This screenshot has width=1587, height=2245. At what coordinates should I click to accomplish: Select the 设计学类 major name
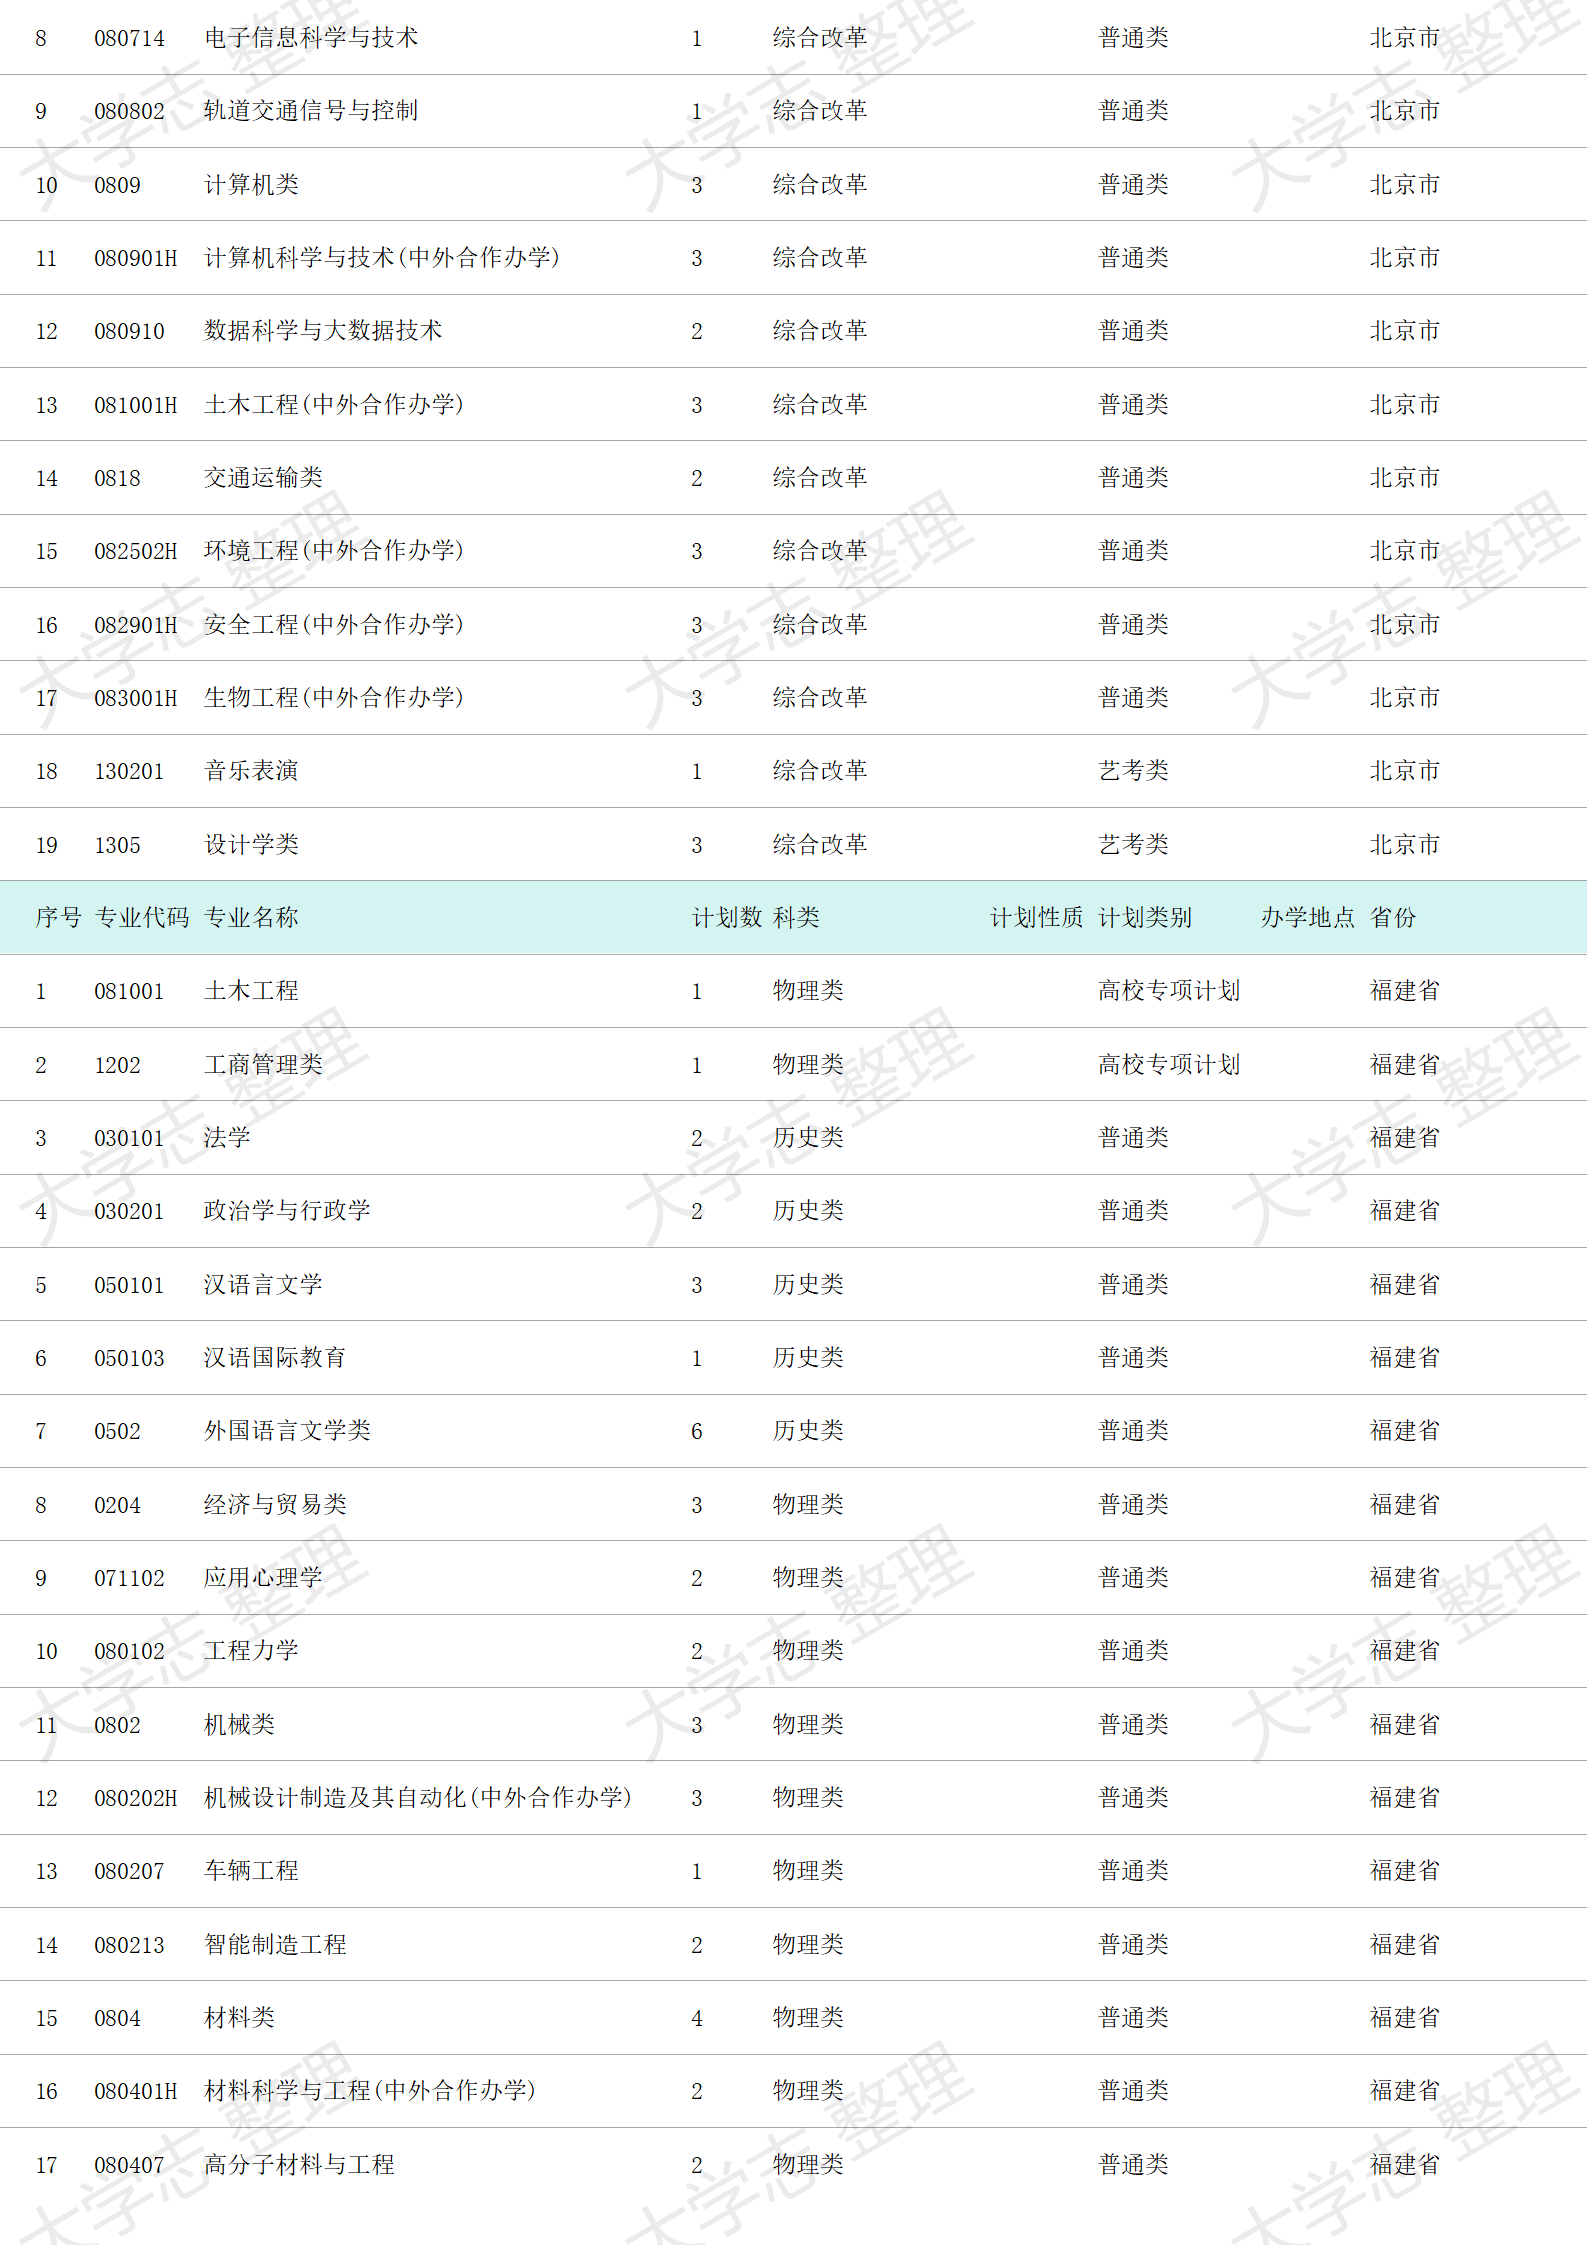(x=251, y=845)
